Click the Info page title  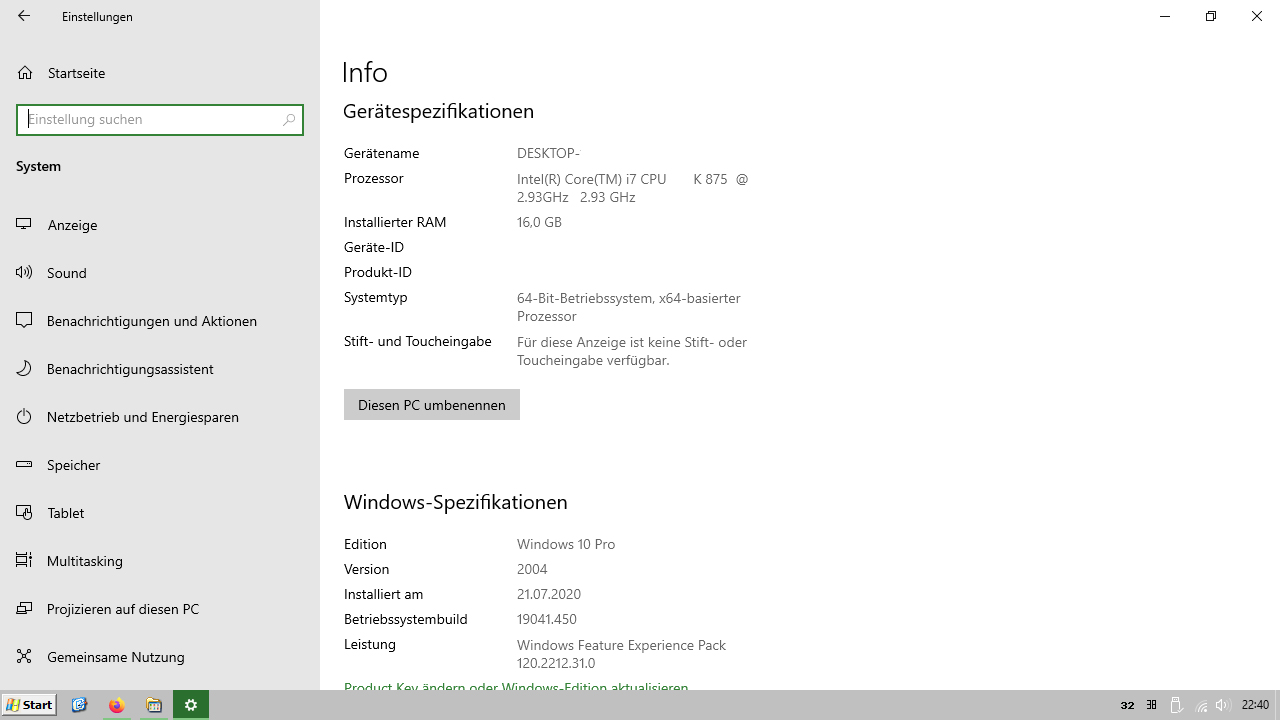click(x=365, y=72)
